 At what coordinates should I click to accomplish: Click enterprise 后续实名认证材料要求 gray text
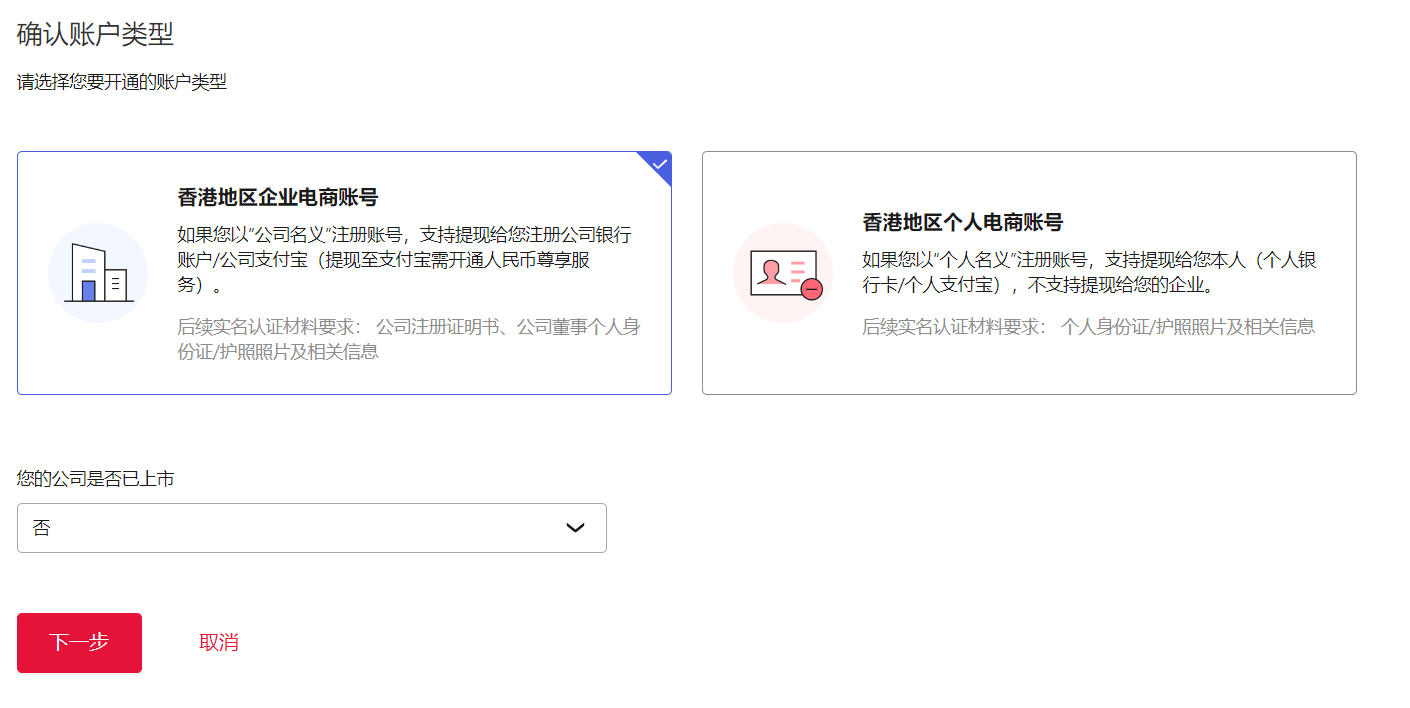(x=408, y=339)
